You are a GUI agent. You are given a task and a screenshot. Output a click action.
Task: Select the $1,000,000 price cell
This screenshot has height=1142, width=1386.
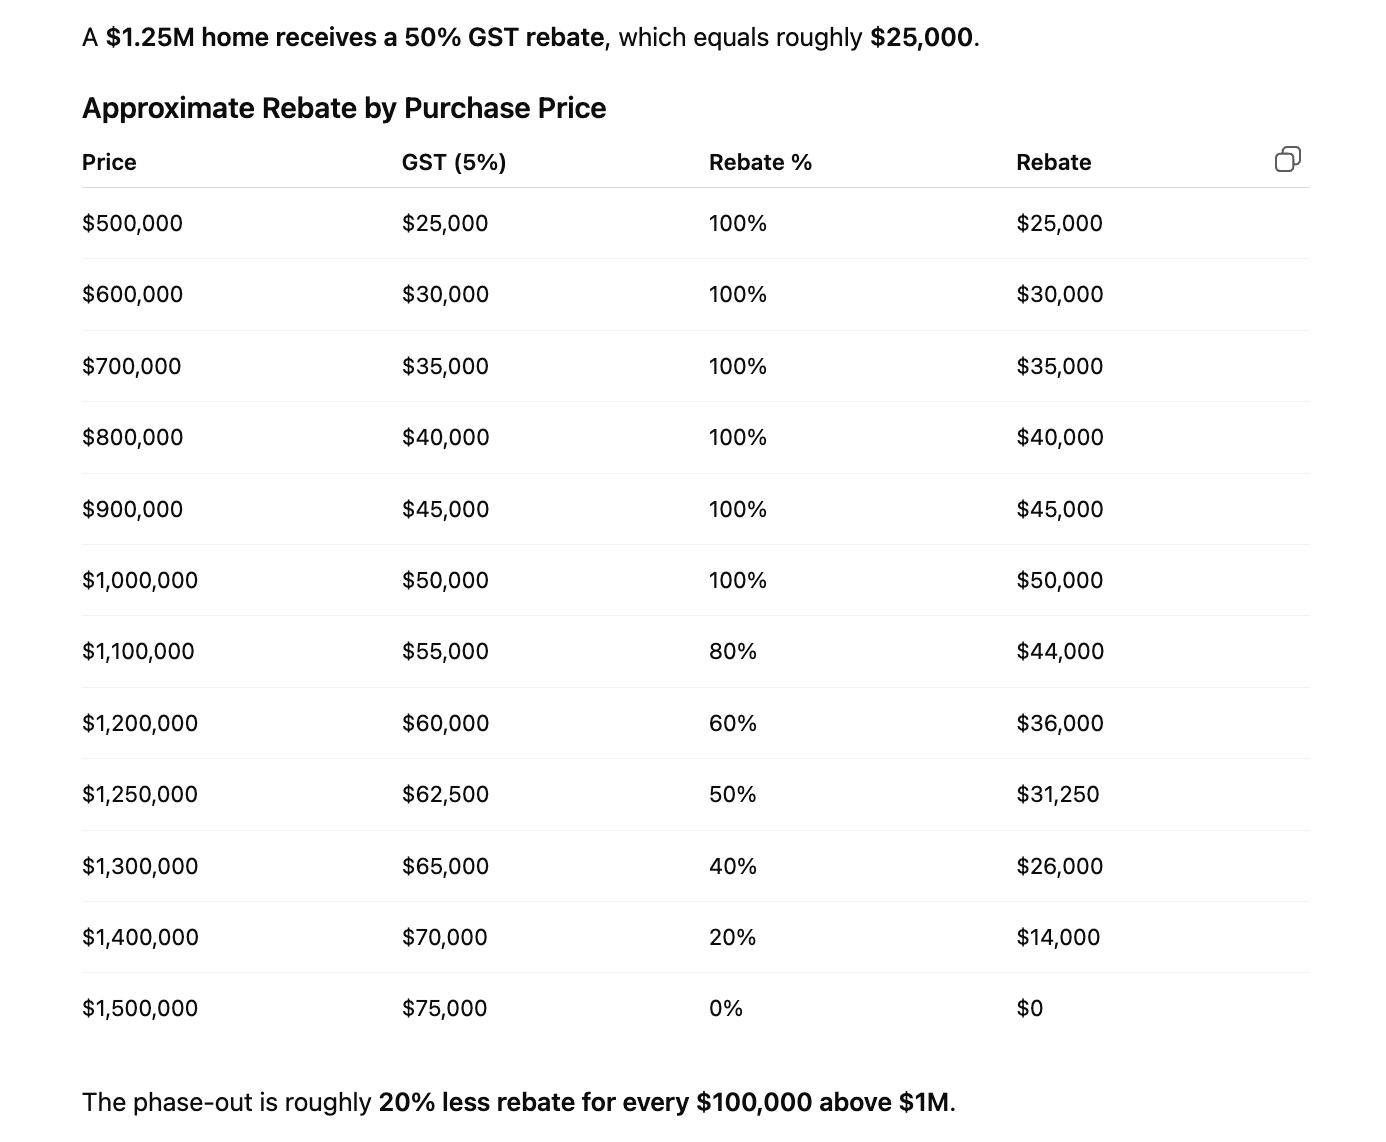[140, 580]
